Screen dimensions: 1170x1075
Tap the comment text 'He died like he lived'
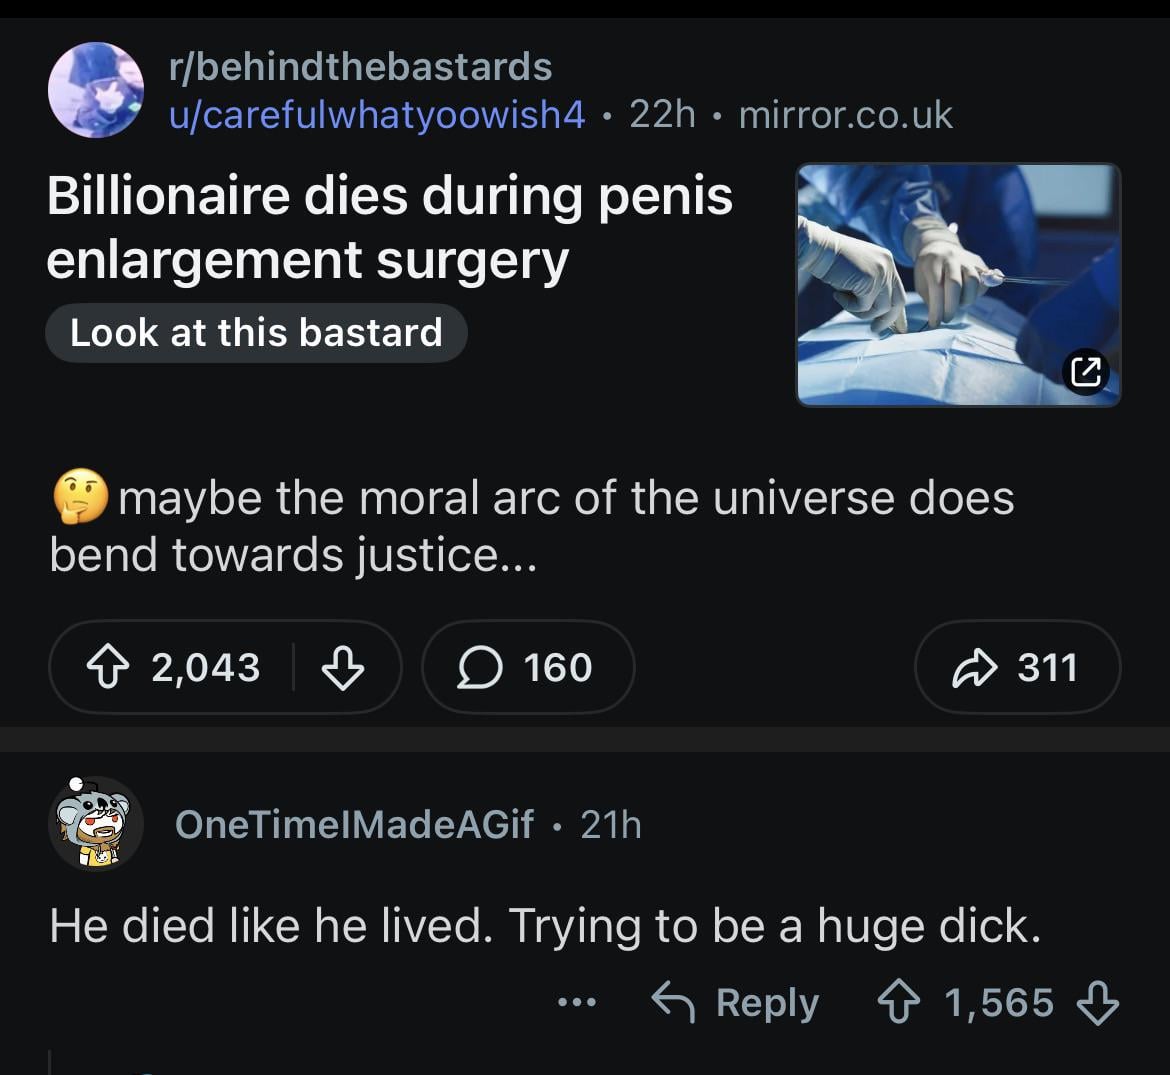pos(545,926)
